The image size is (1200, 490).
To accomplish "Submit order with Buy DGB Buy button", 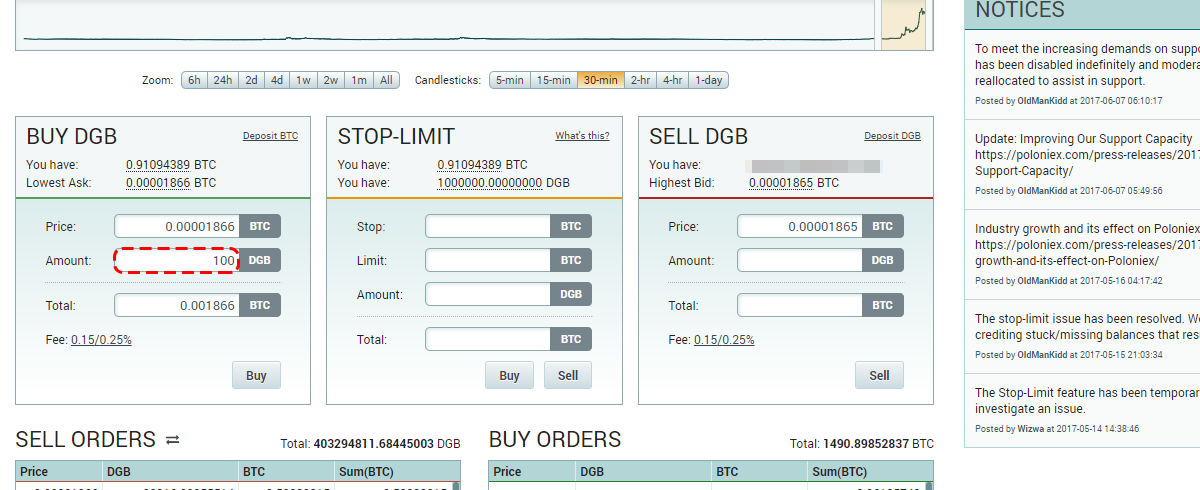I will coord(256,376).
